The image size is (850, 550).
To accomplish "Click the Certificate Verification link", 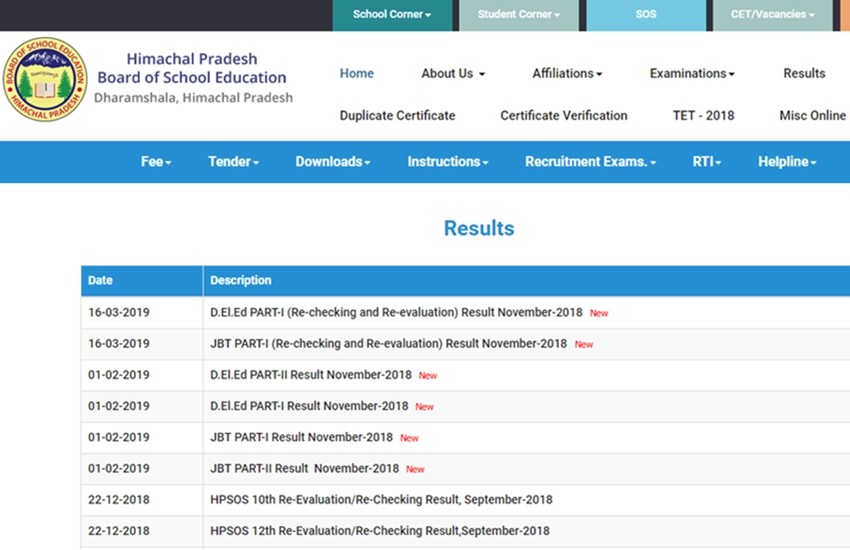I will [x=564, y=115].
